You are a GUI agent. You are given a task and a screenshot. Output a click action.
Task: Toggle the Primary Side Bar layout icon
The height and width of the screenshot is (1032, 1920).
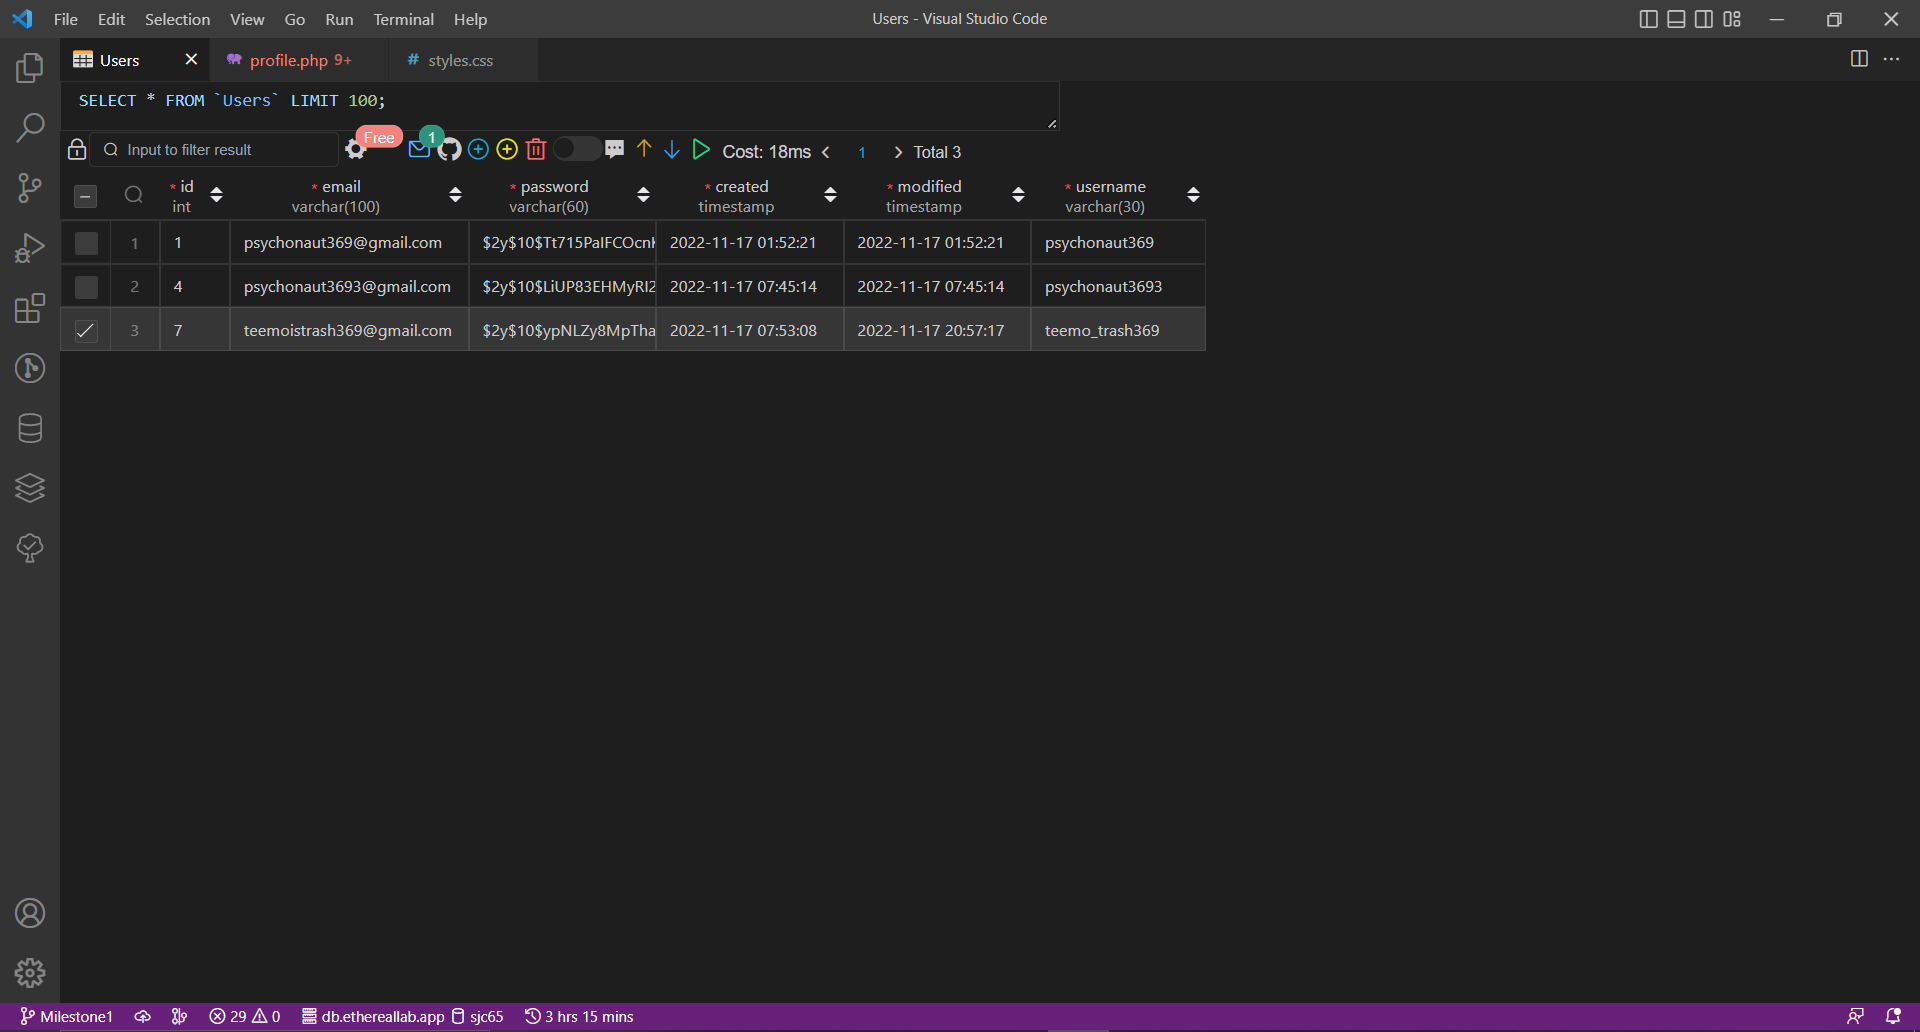point(1649,19)
